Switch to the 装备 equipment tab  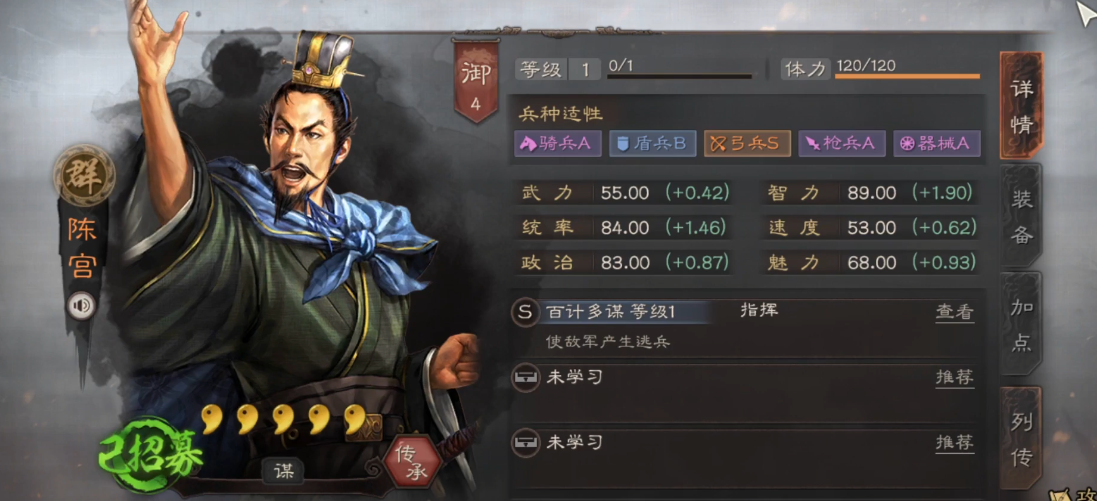(1021, 218)
